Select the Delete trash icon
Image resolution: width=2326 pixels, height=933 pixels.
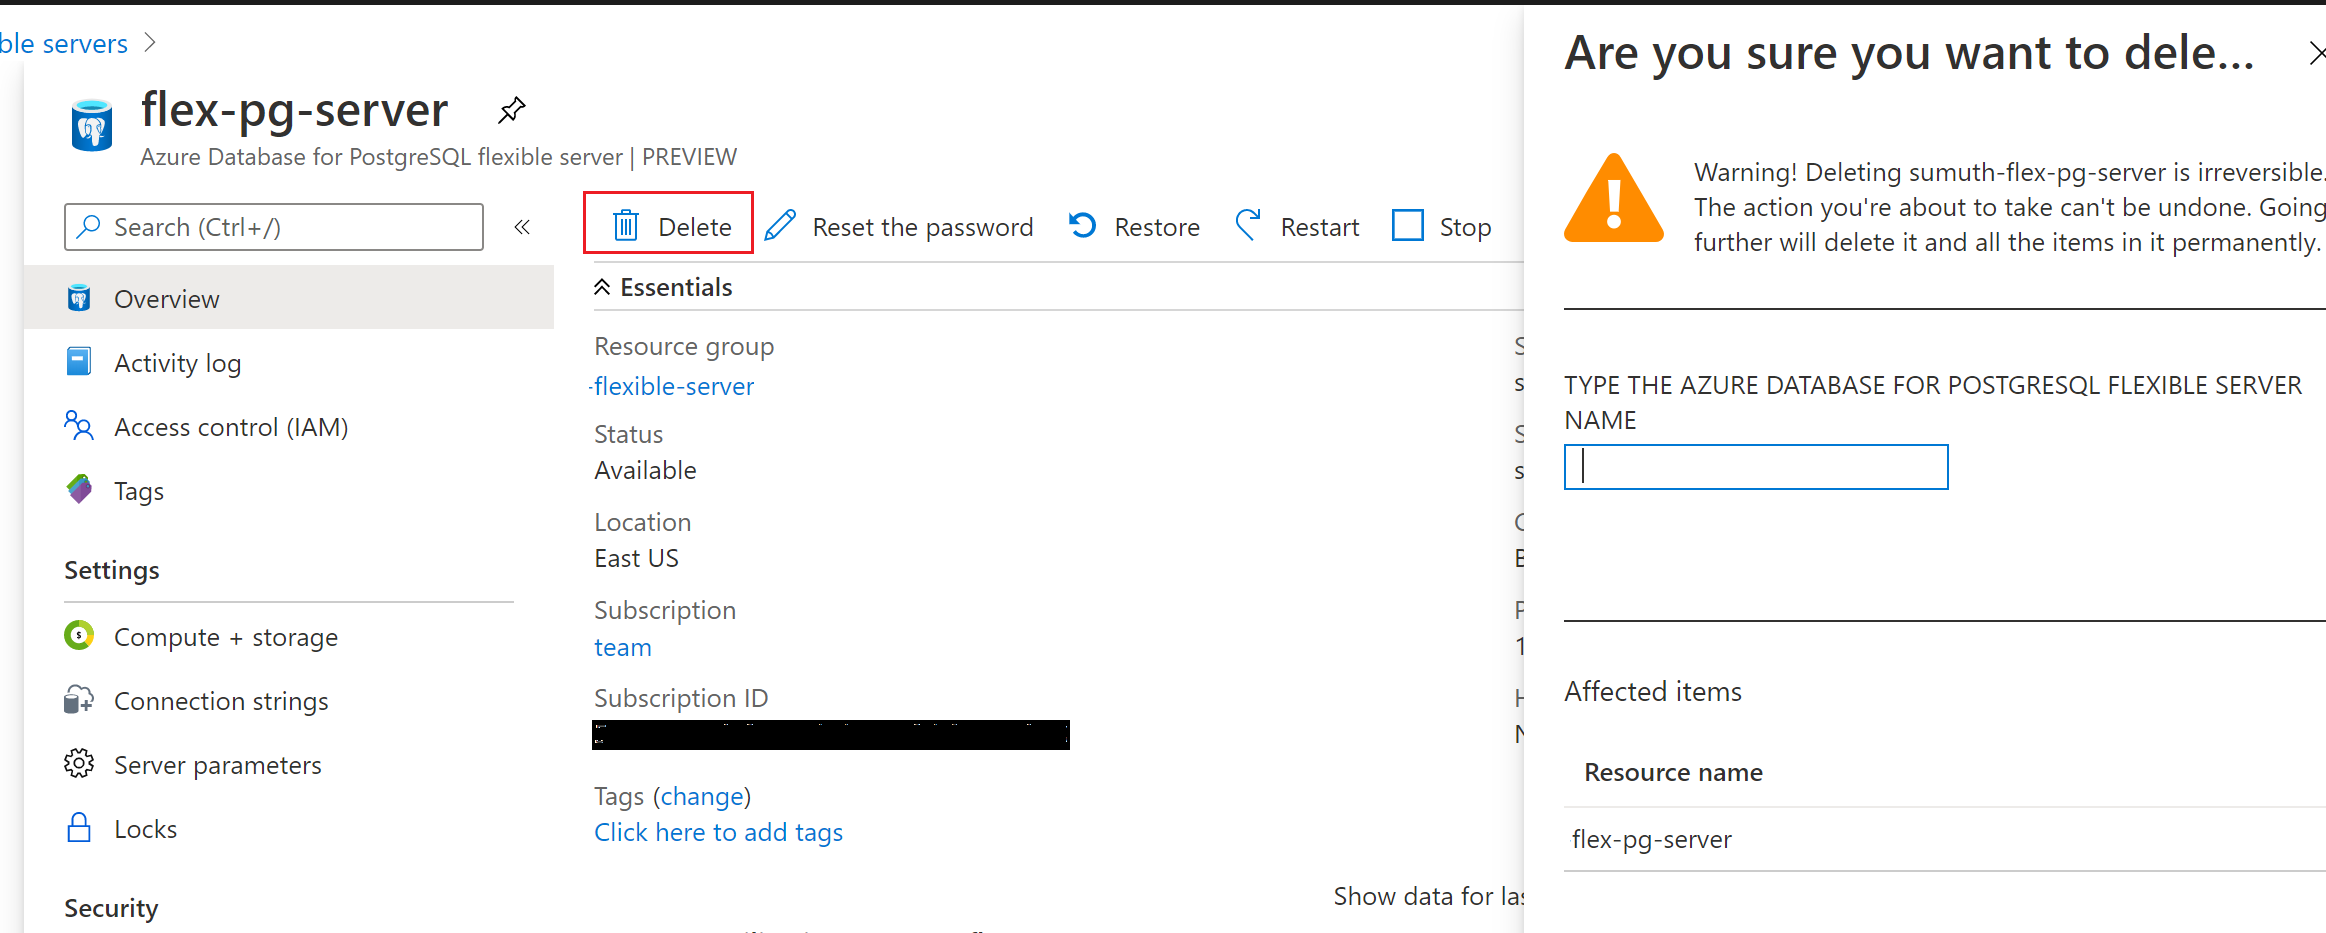click(626, 226)
